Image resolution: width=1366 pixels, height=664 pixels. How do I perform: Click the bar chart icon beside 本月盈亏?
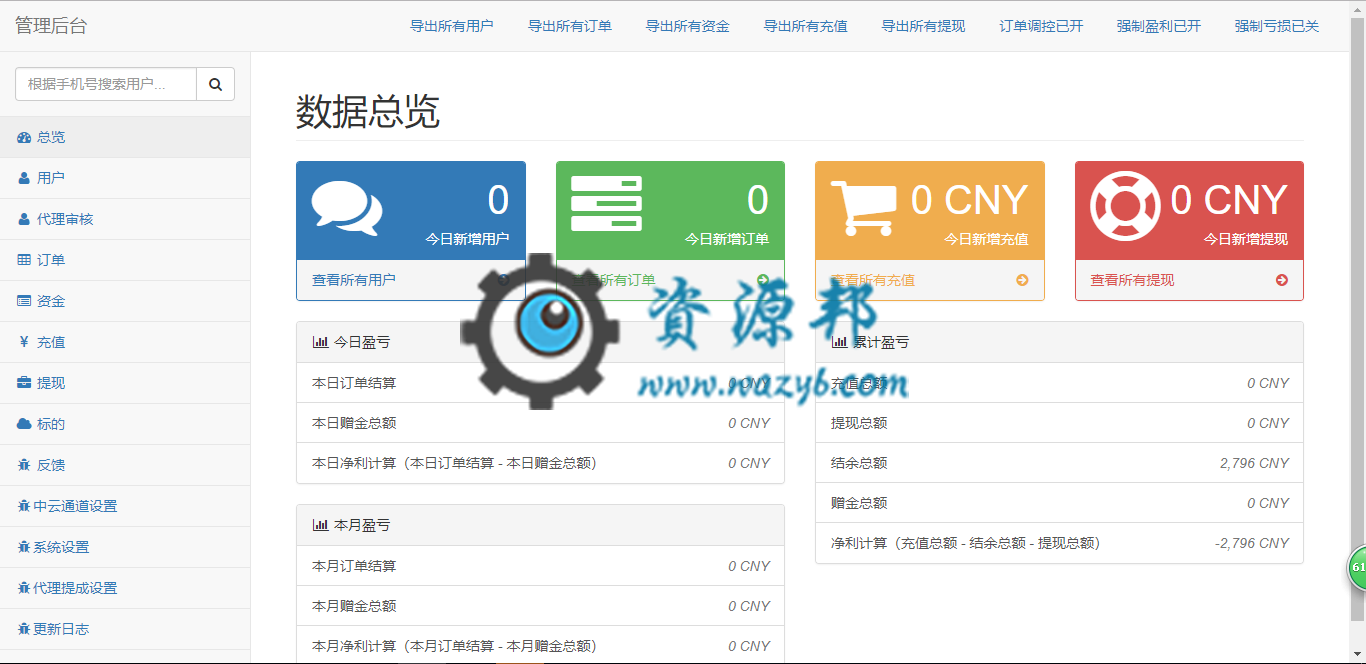(320, 525)
